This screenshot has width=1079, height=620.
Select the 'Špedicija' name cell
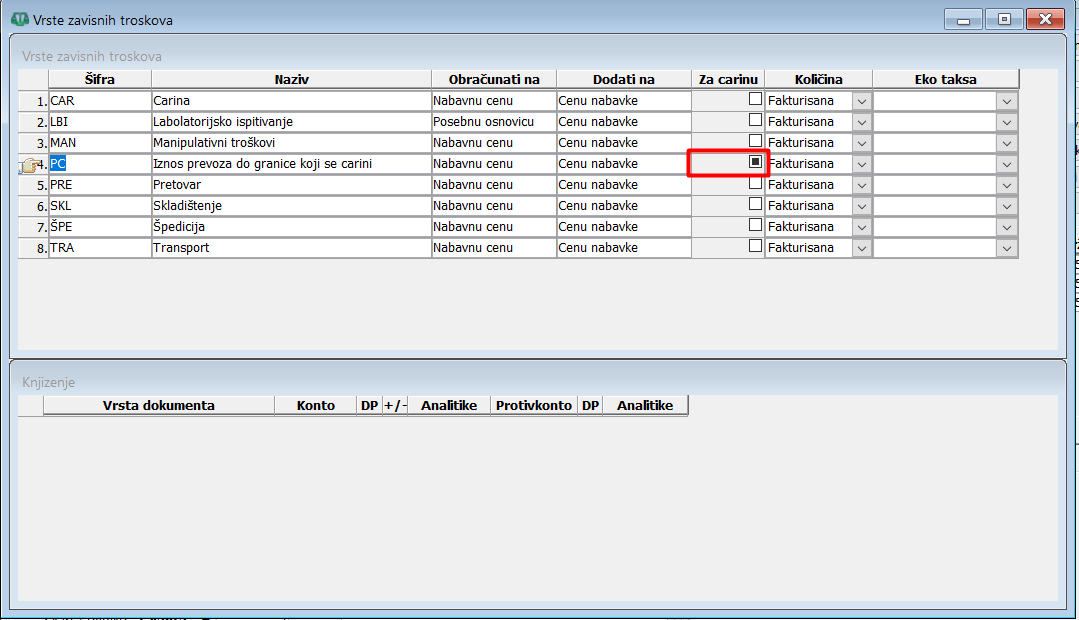[x=291, y=226]
